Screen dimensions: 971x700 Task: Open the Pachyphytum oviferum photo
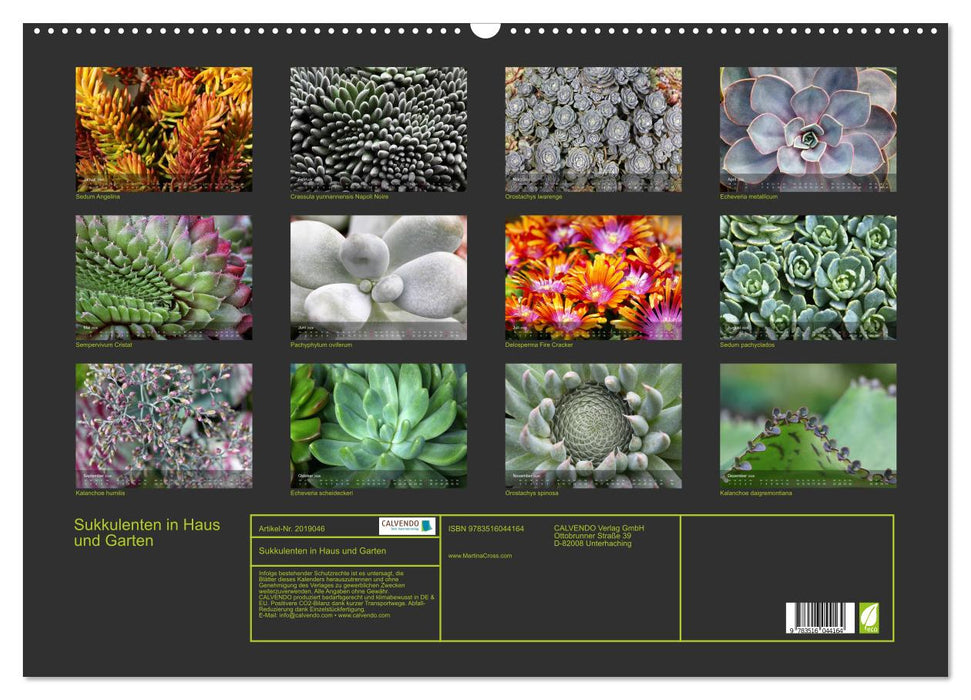[x=378, y=277]
